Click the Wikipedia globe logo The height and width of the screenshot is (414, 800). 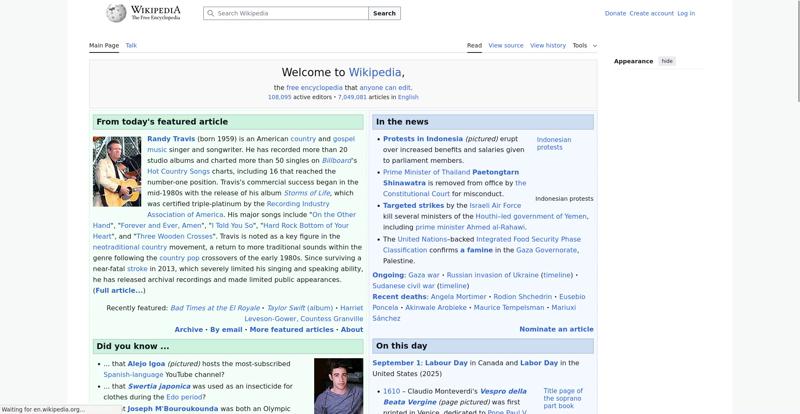tap(116, 13)
